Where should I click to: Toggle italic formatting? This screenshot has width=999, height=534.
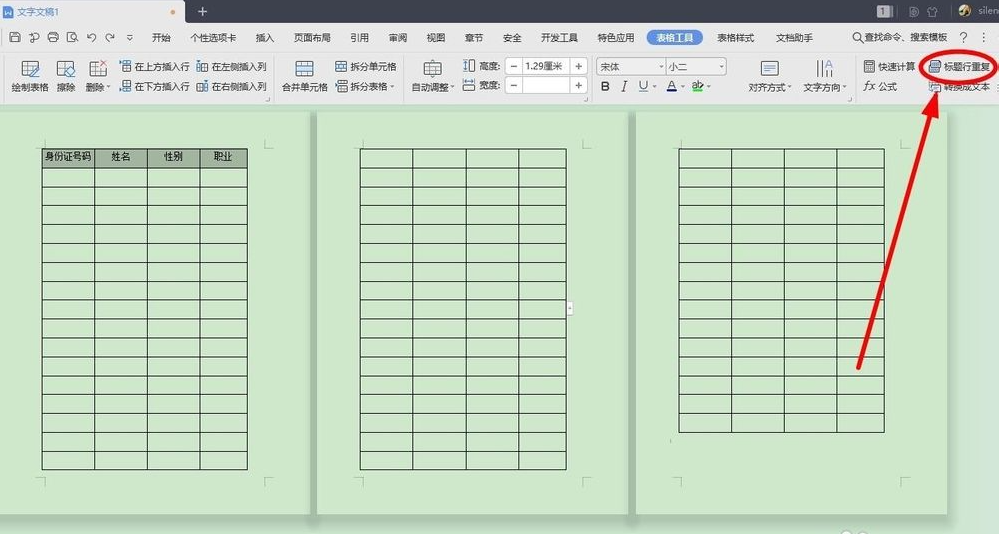click(625, 87)
